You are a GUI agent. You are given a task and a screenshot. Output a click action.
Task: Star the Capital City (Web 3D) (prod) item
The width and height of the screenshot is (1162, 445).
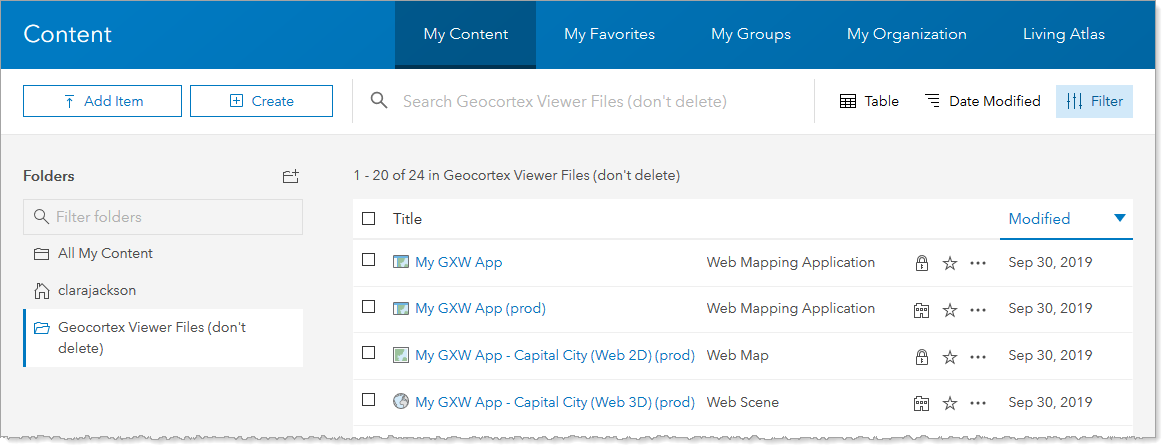coord(950,403)
